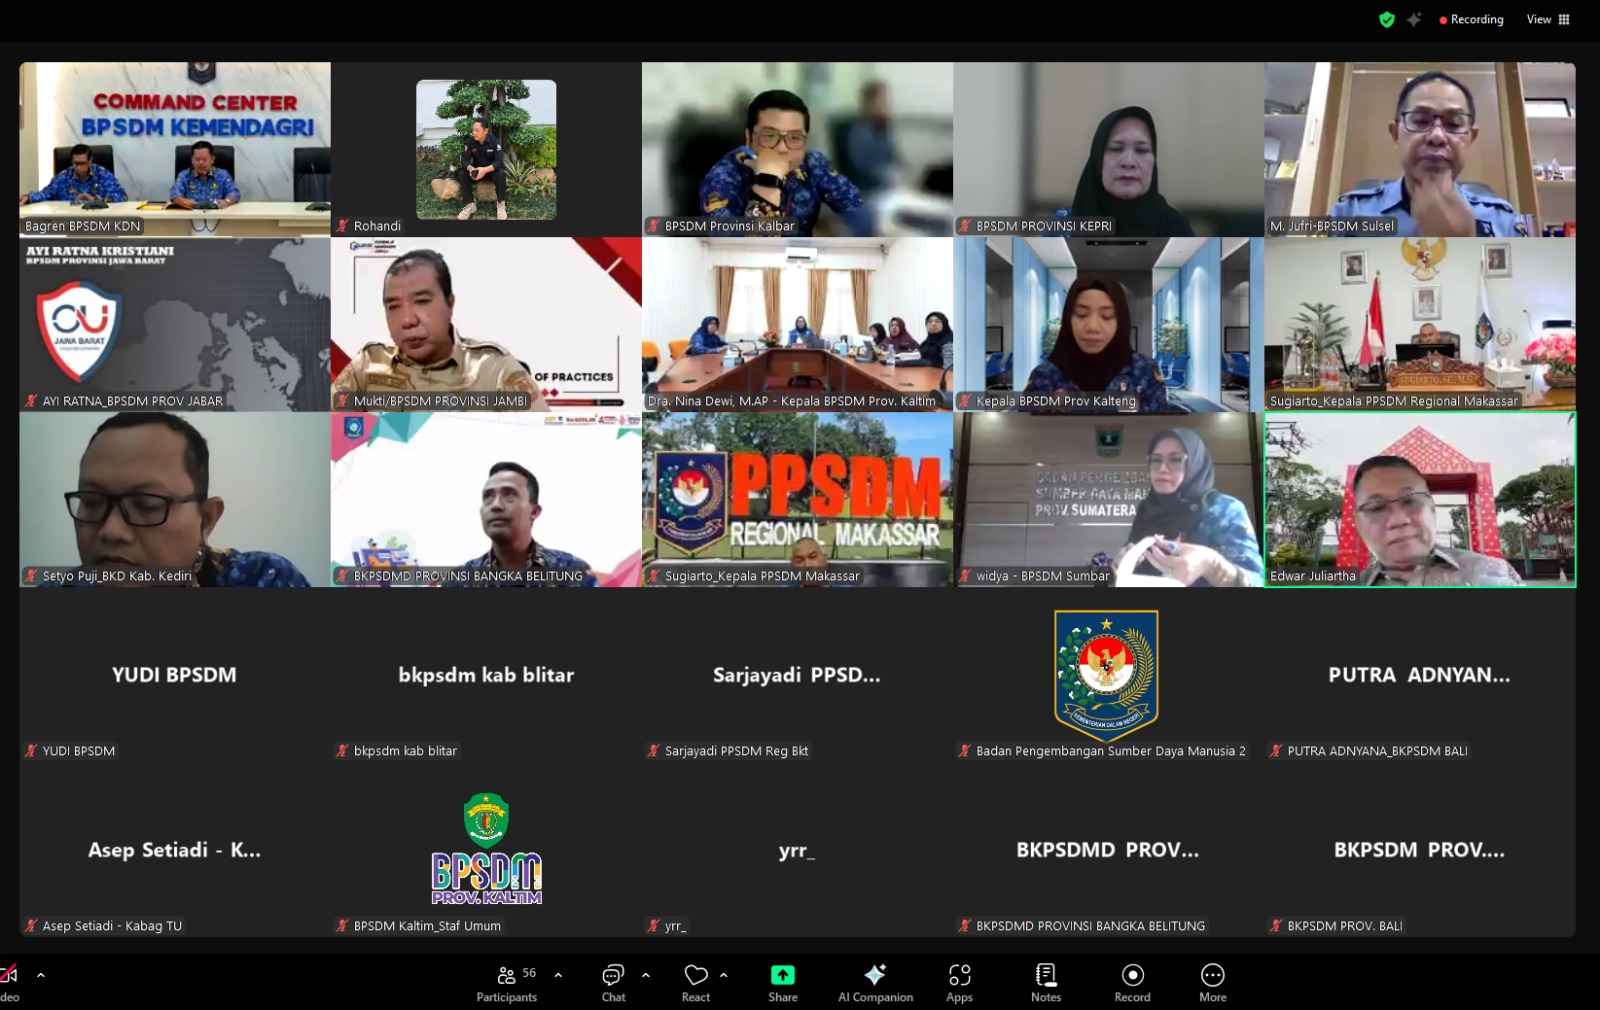This screenshot has height=1010, width=1600.
Task: Launch AI Companion
Action: (875, 983)
